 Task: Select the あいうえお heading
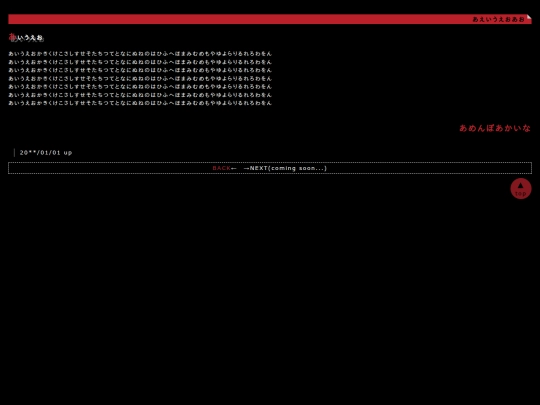click(26, 38)
